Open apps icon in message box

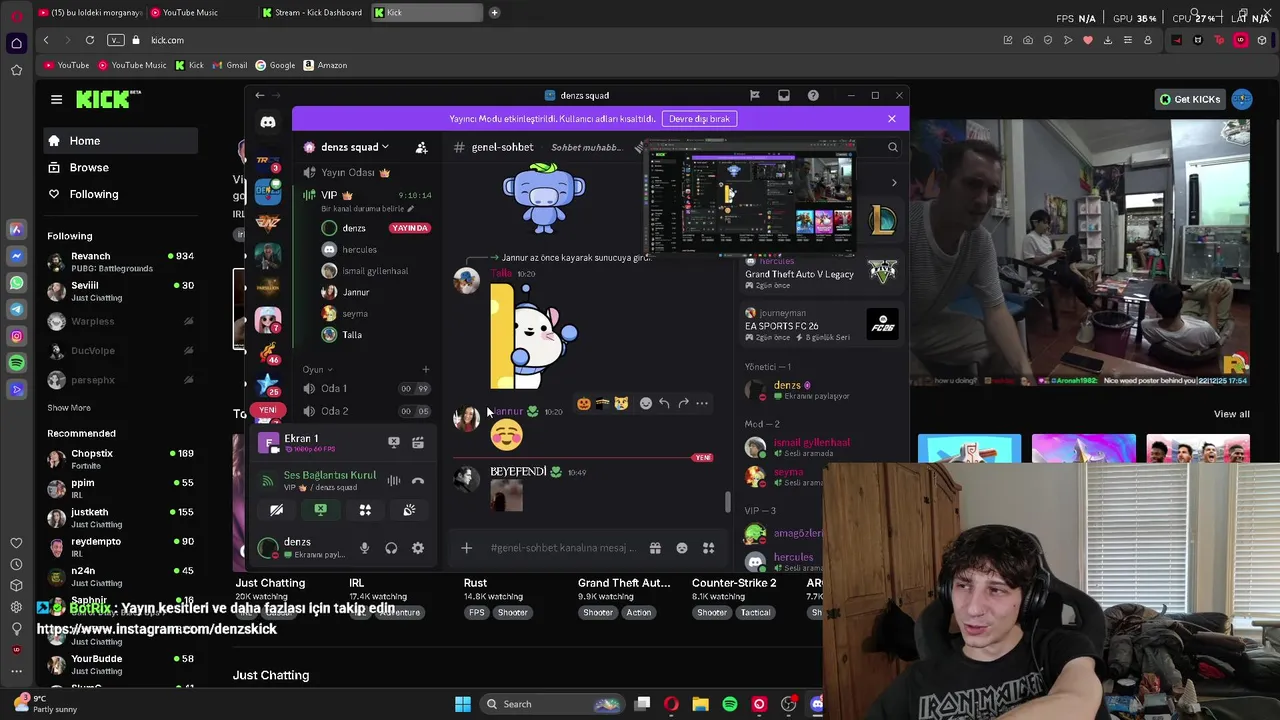[708, 548]
